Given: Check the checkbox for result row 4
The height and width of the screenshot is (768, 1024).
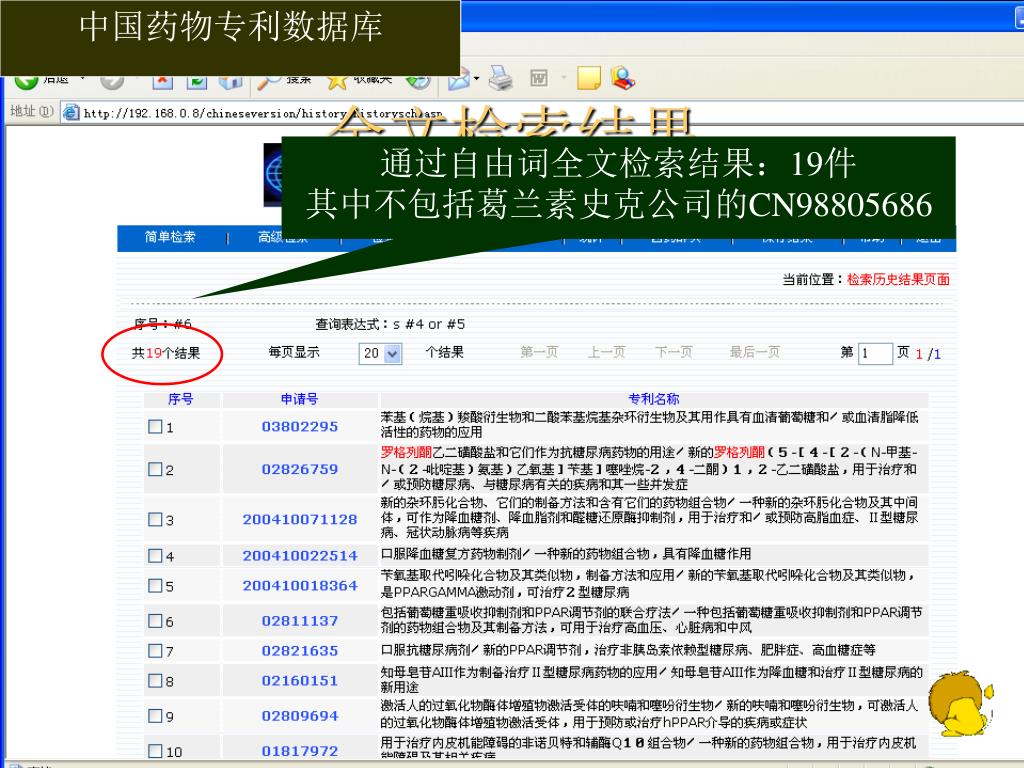Looking at the screenshot, I should tap(155, 556).
